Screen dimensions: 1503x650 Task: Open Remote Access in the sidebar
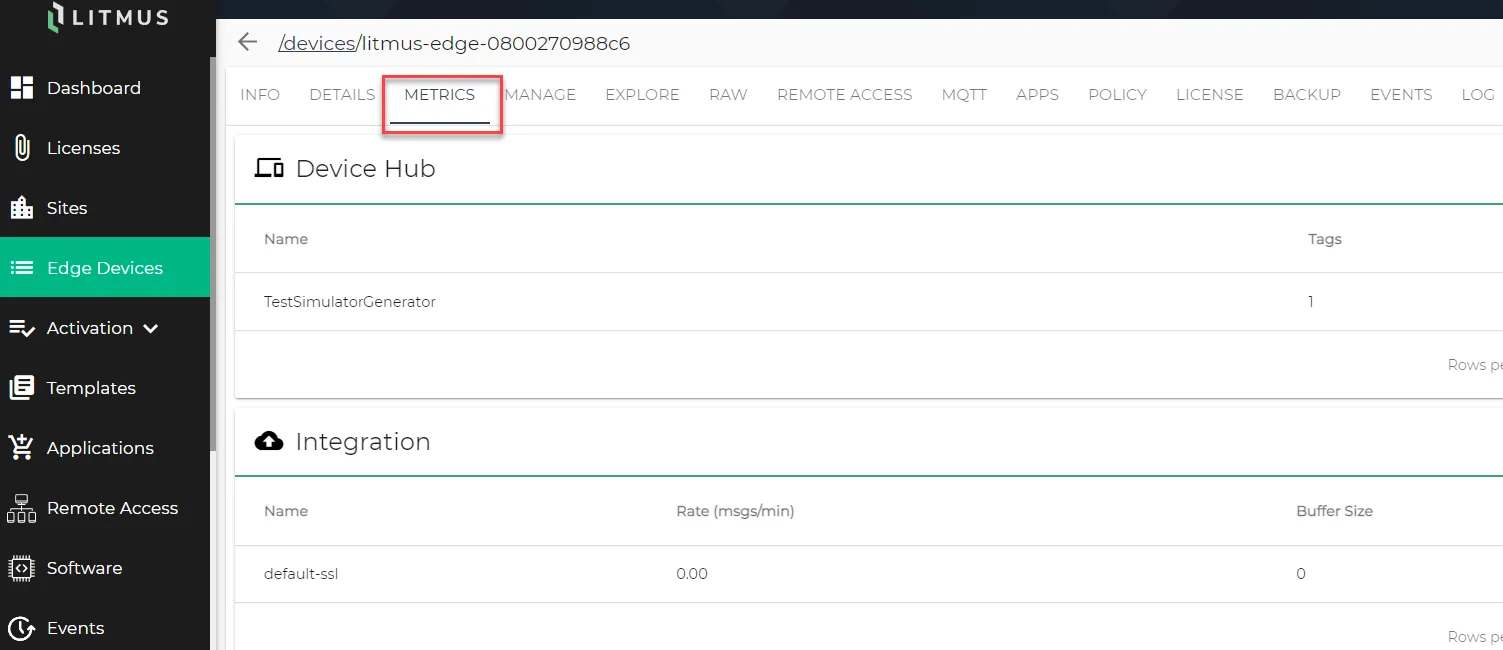pyautogui.click(x=105, y=508)
